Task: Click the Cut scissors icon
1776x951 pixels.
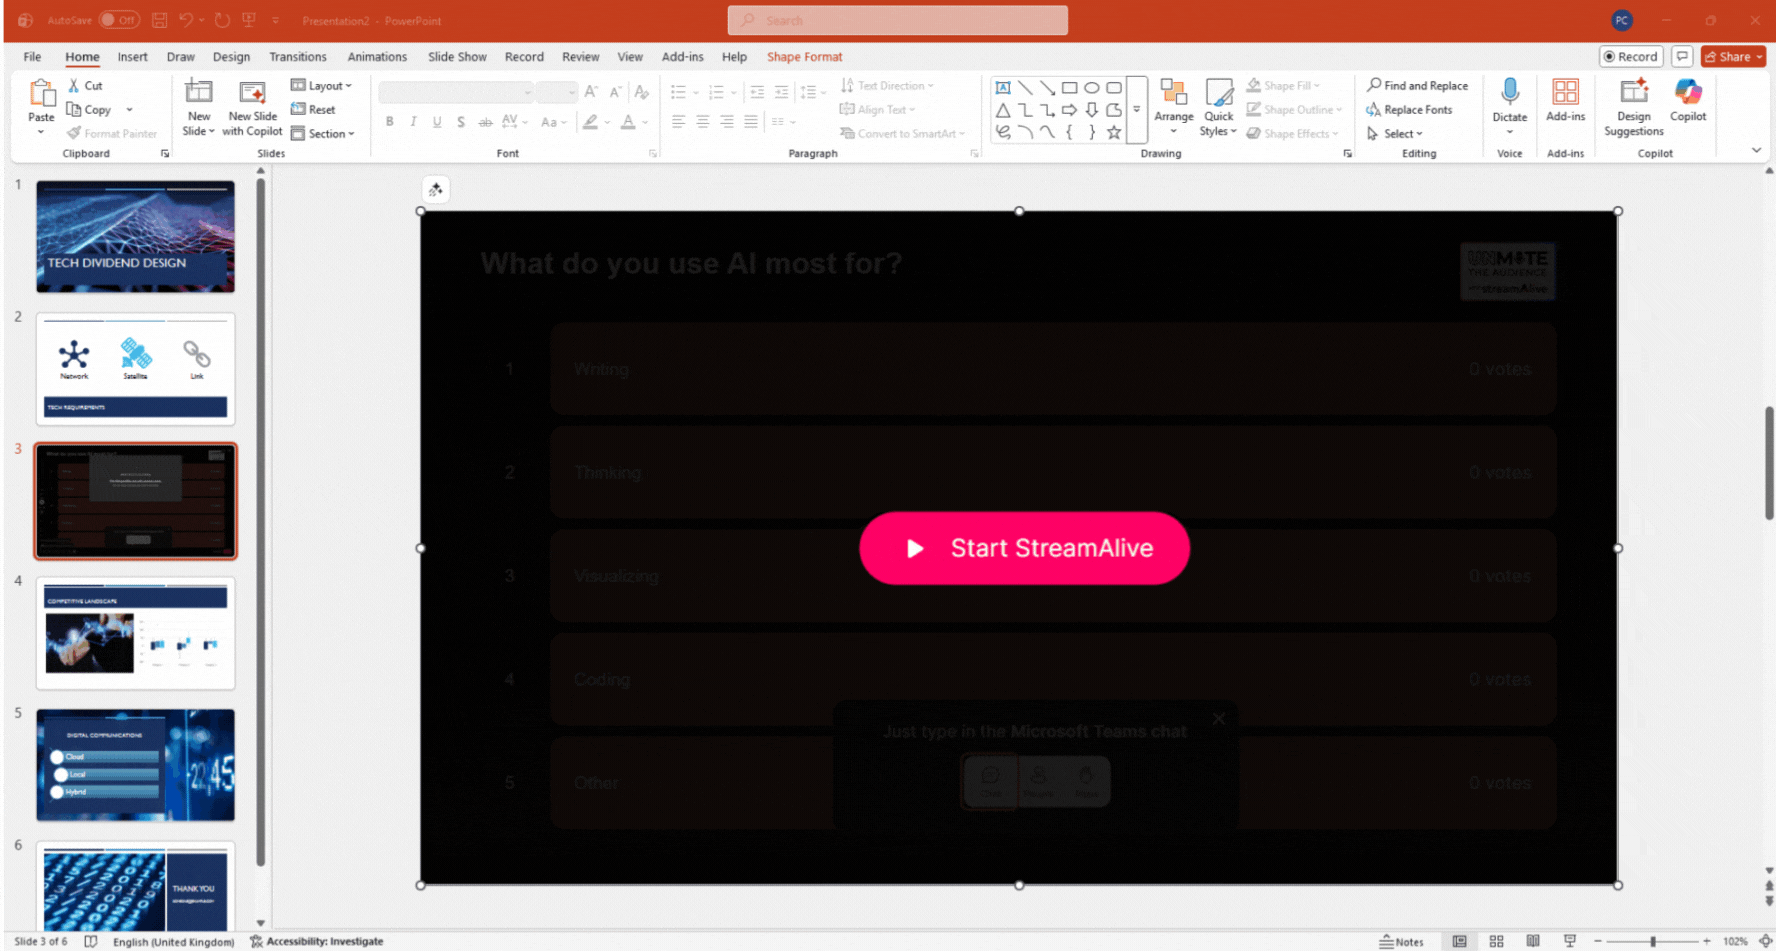Action: (x=74, y=86)
